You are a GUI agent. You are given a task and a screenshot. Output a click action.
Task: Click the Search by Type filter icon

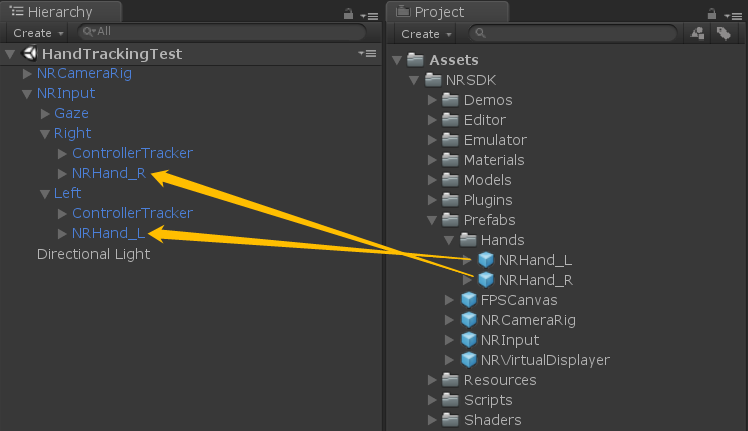[698, 33]
